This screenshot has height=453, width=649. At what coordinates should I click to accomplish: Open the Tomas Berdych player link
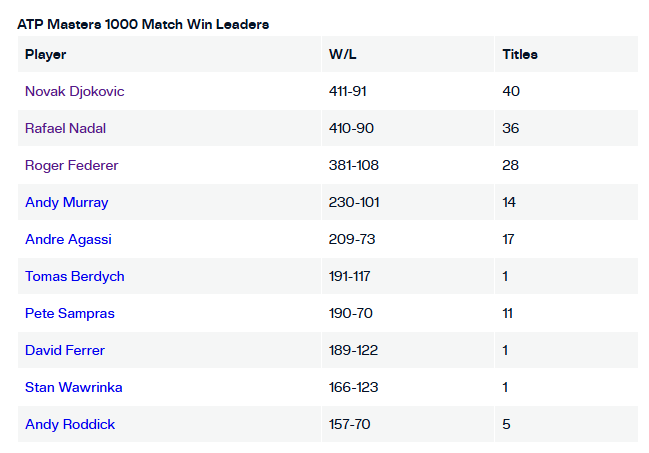[75, 276]
